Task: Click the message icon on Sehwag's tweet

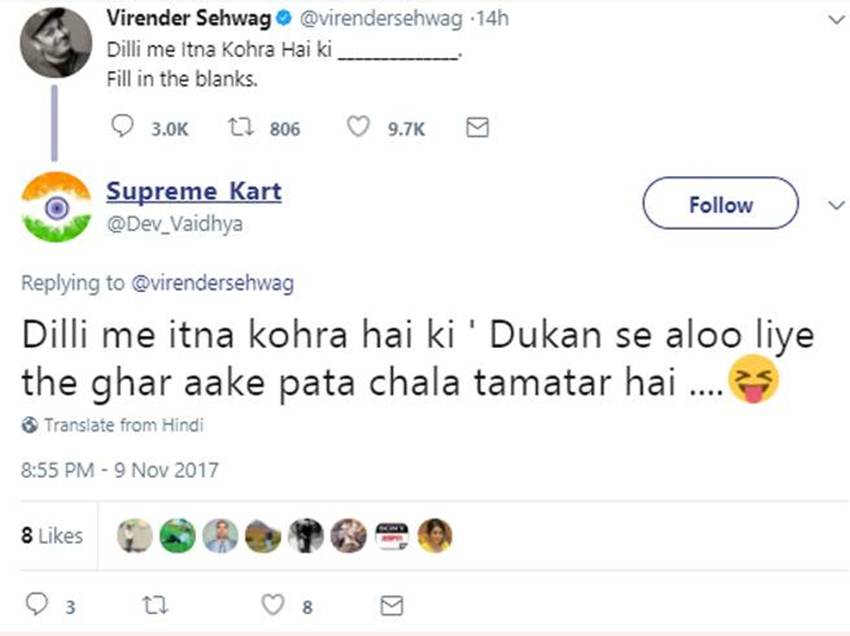Action: [478, 128]
